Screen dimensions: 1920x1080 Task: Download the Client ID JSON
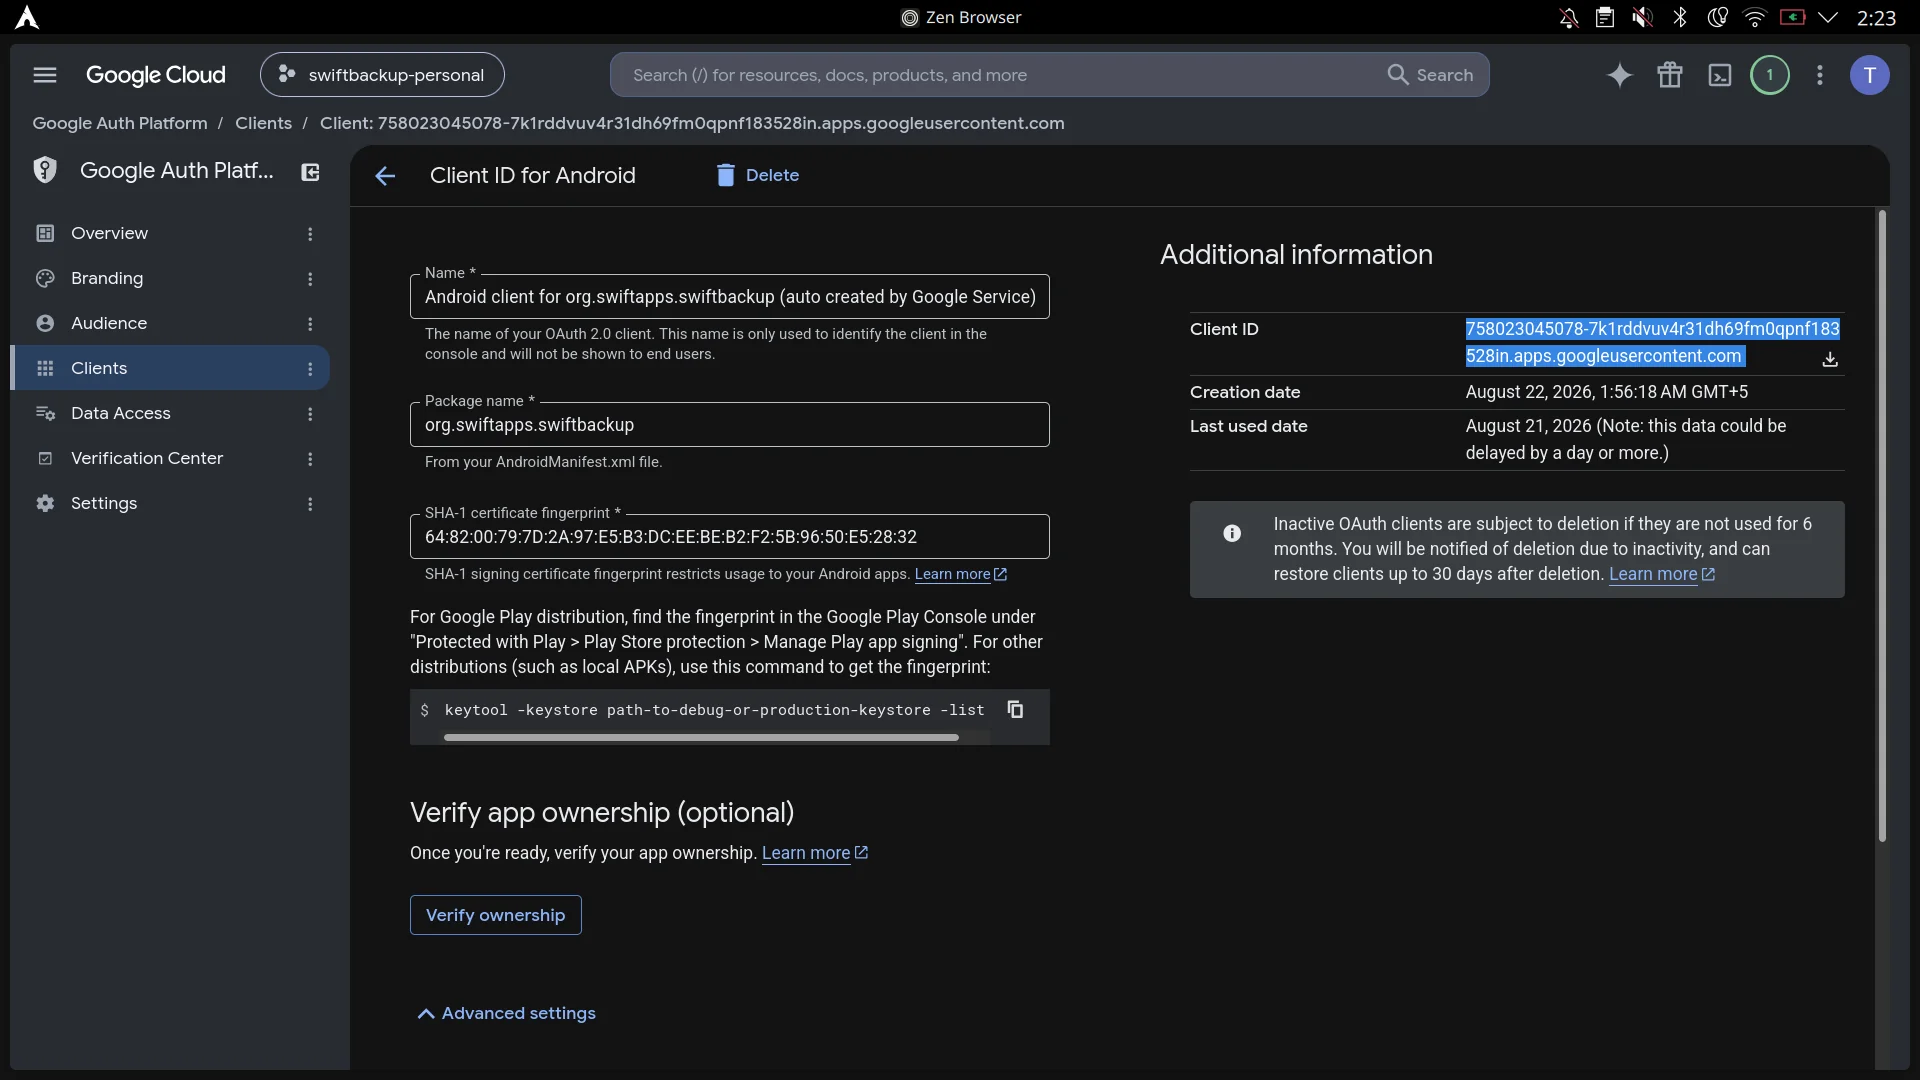pos(1830,359)
